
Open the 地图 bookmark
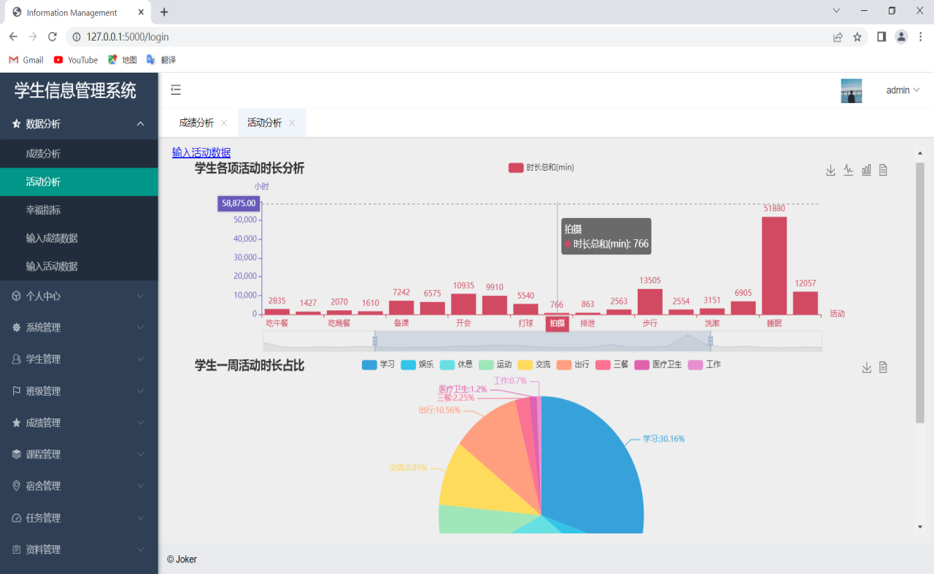tap(122, 60)
